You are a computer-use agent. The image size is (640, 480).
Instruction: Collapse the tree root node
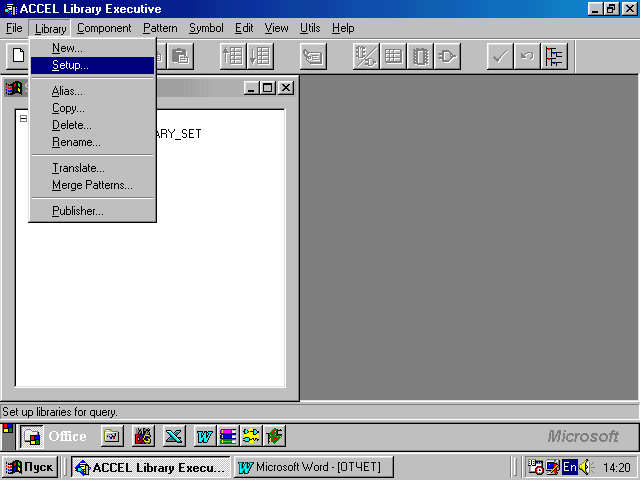23,118
